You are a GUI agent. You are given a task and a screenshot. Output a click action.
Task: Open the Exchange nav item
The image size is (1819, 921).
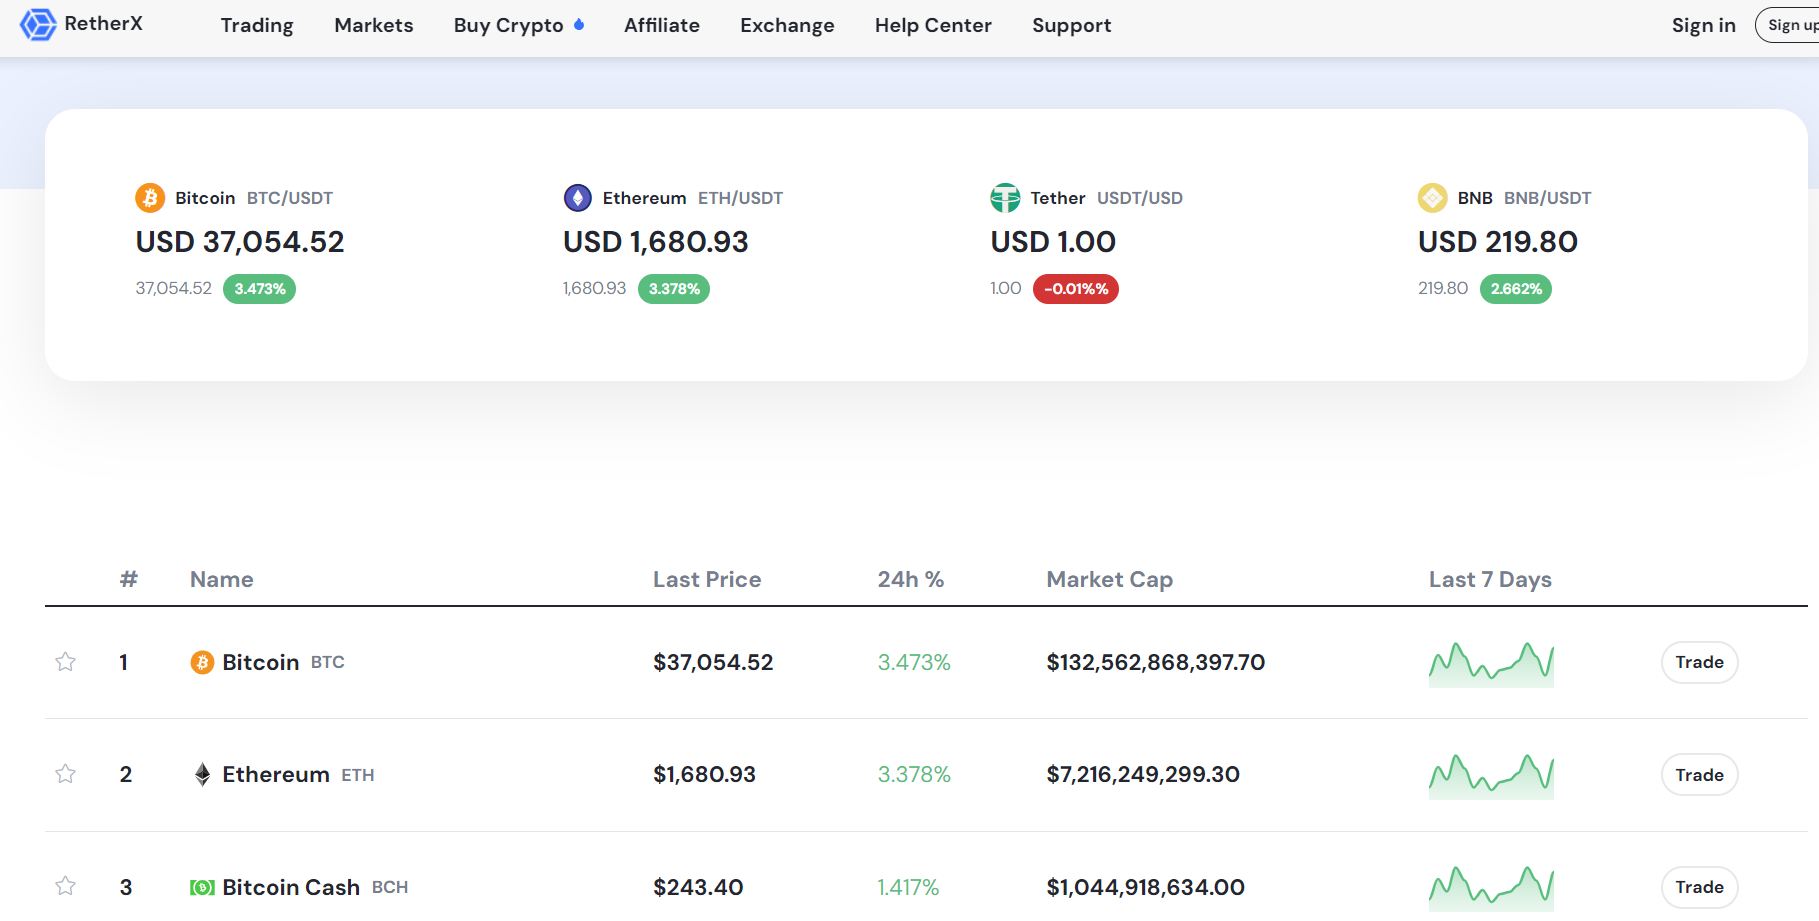coord(787,25)
